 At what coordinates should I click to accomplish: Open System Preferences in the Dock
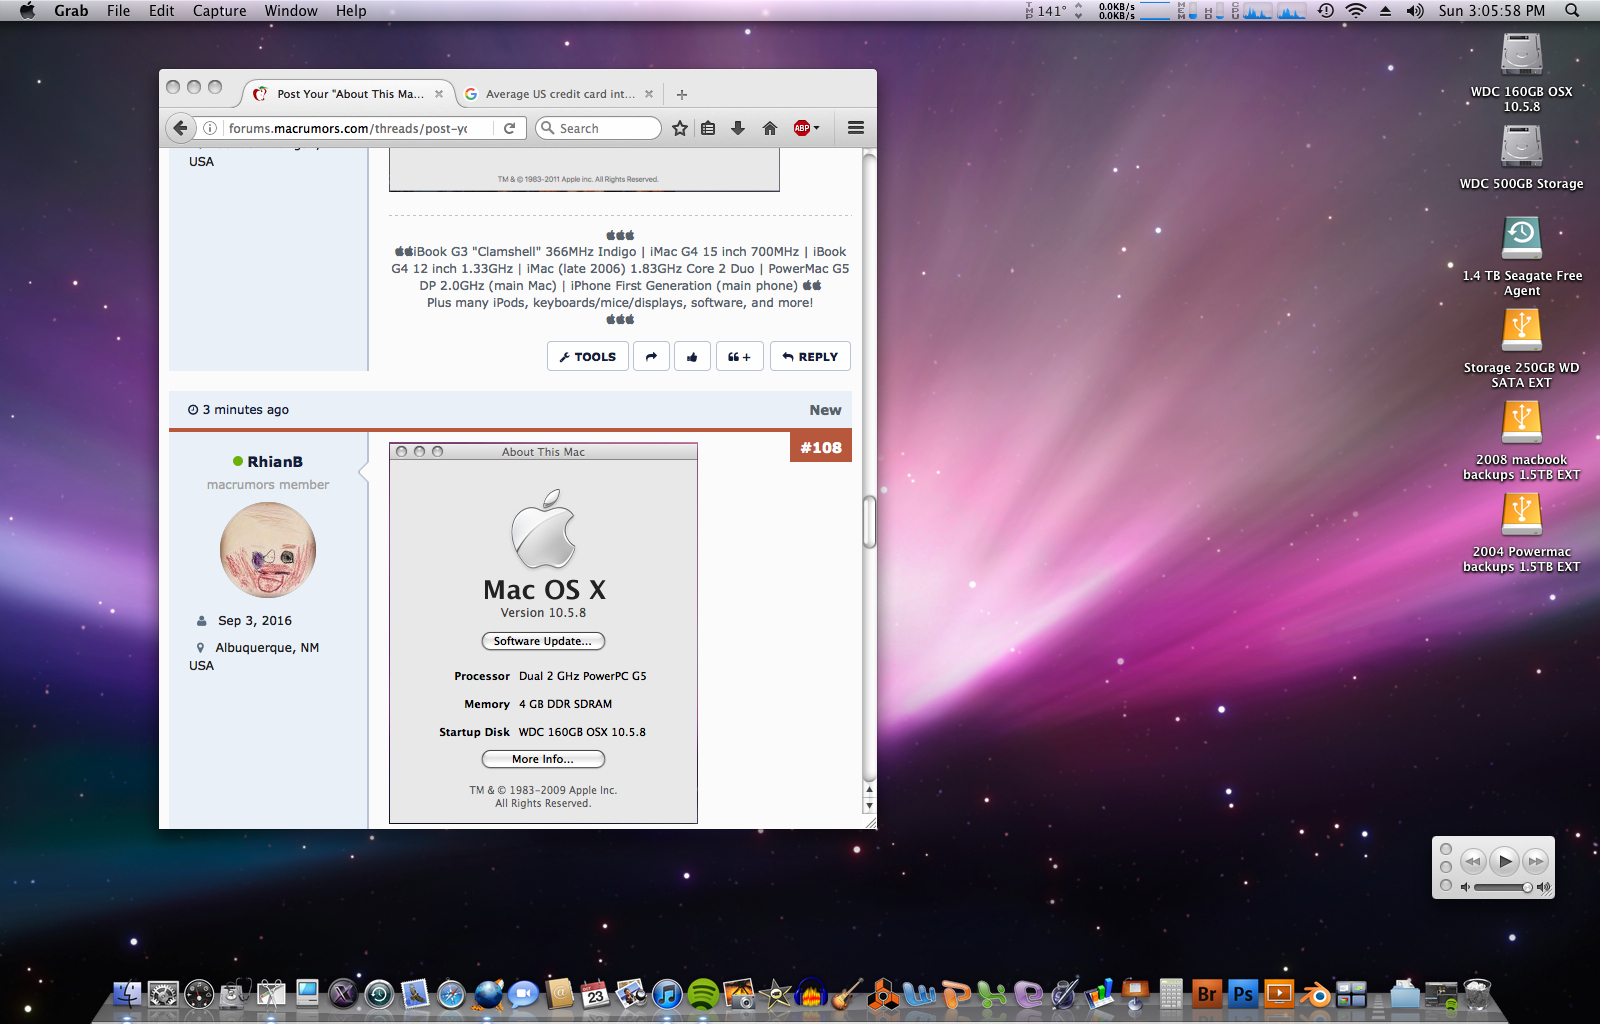[163, 994]
